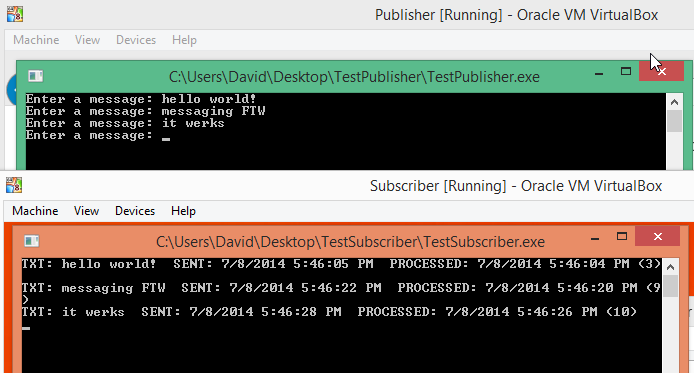Minimize the TestPublisher console window
694x373 pixels.
click(599, 73)
